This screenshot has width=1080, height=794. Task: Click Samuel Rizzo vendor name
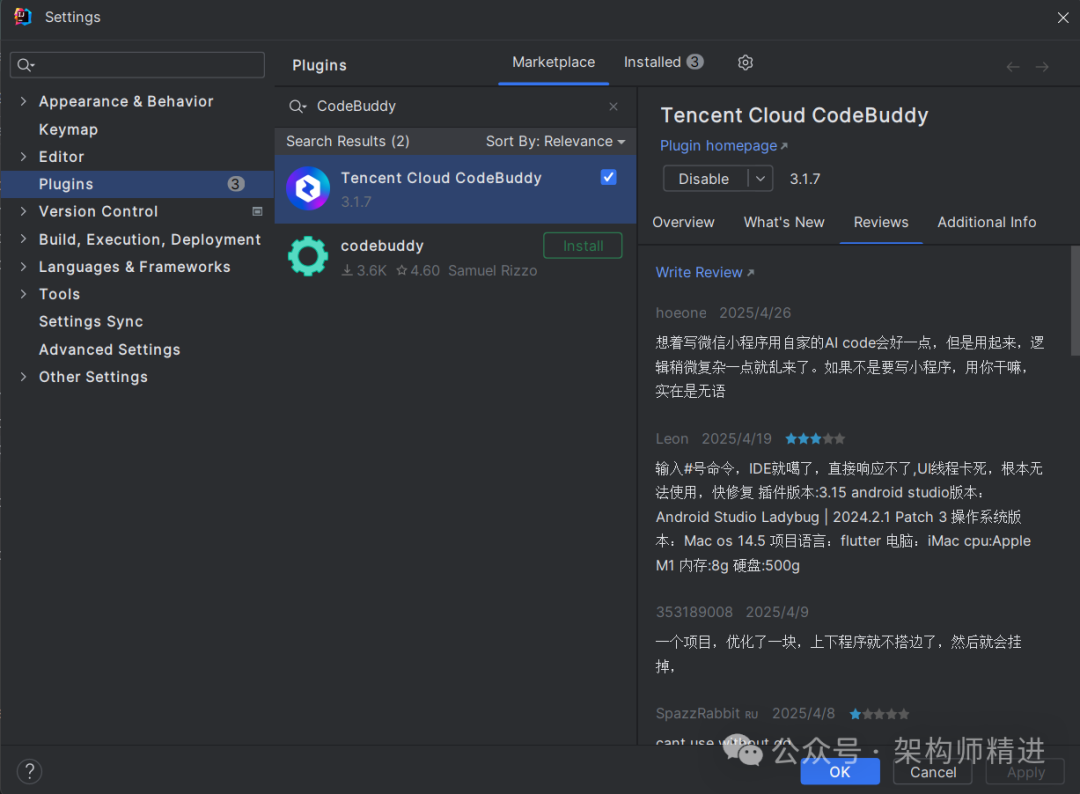pos(492,271)
